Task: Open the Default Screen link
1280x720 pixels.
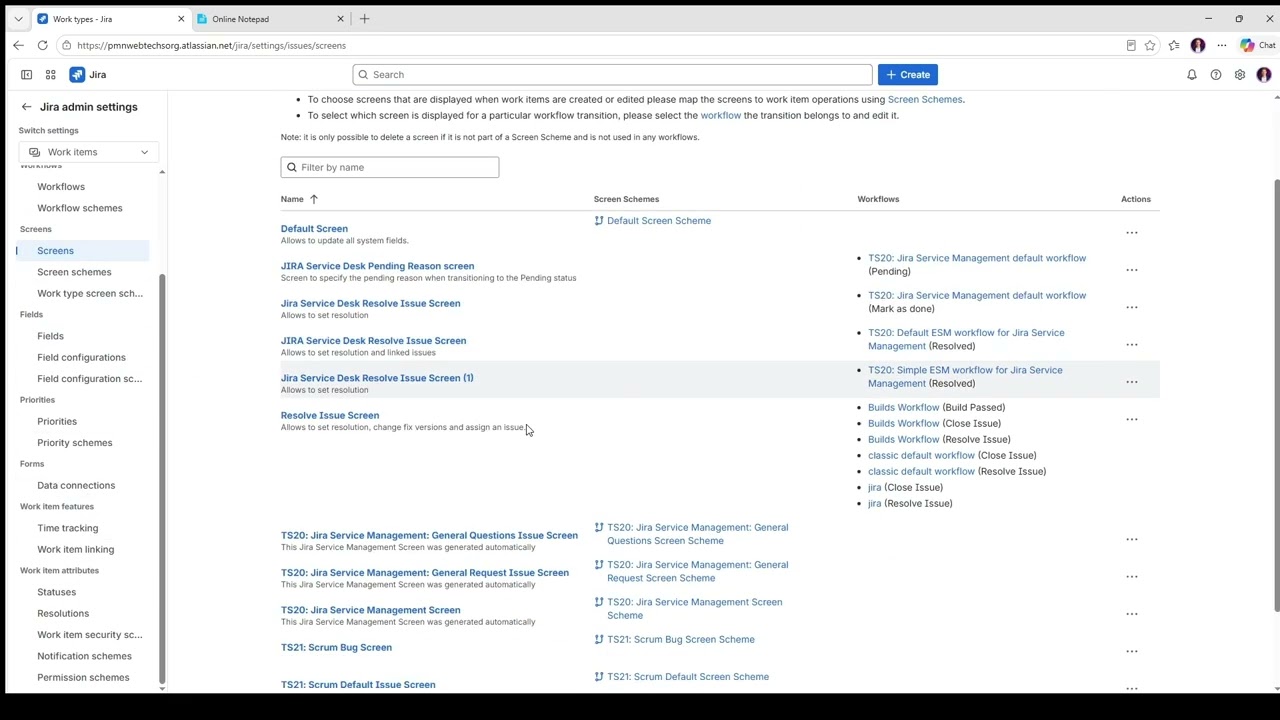Action: pyautogui.click(x=314, y=229)
